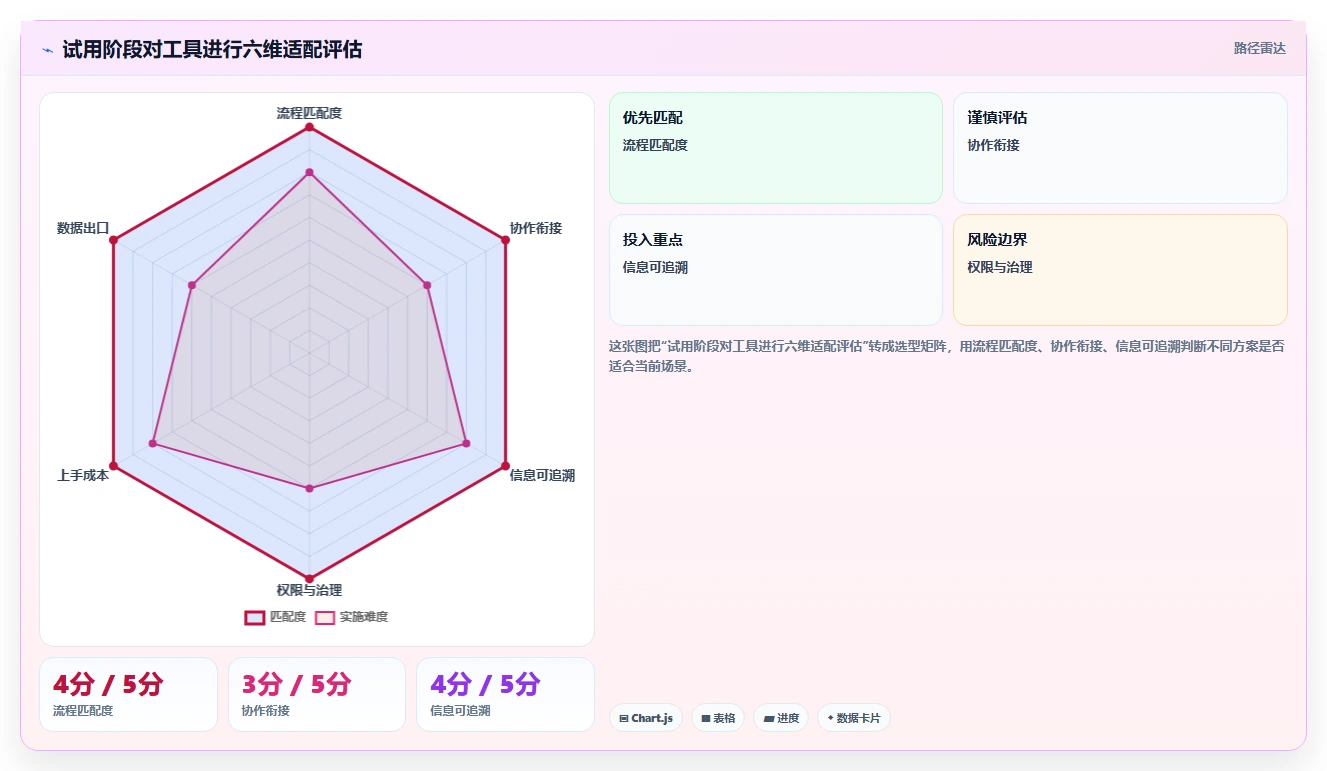Click the outer 匹配度 data point on 上手成本 axis
This screenshot has width=1327, height=771.
pos(113,466)
